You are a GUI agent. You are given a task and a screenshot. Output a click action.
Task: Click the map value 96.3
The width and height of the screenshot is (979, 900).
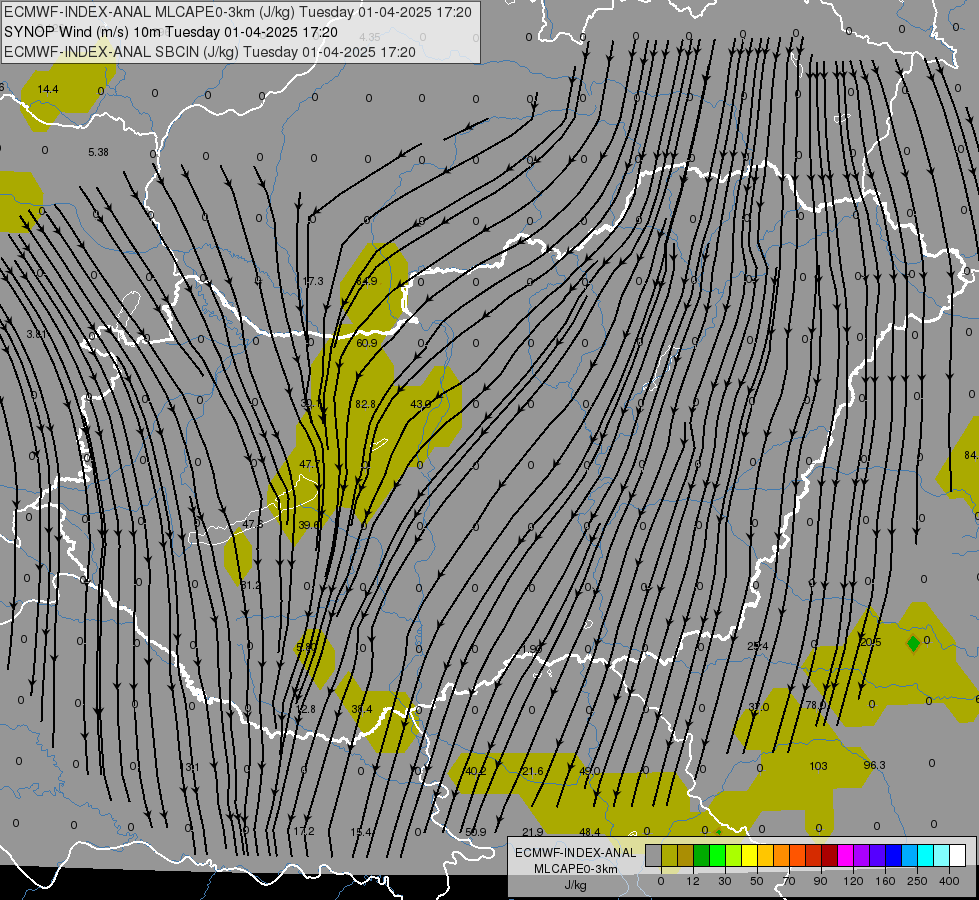pos(875,765)
